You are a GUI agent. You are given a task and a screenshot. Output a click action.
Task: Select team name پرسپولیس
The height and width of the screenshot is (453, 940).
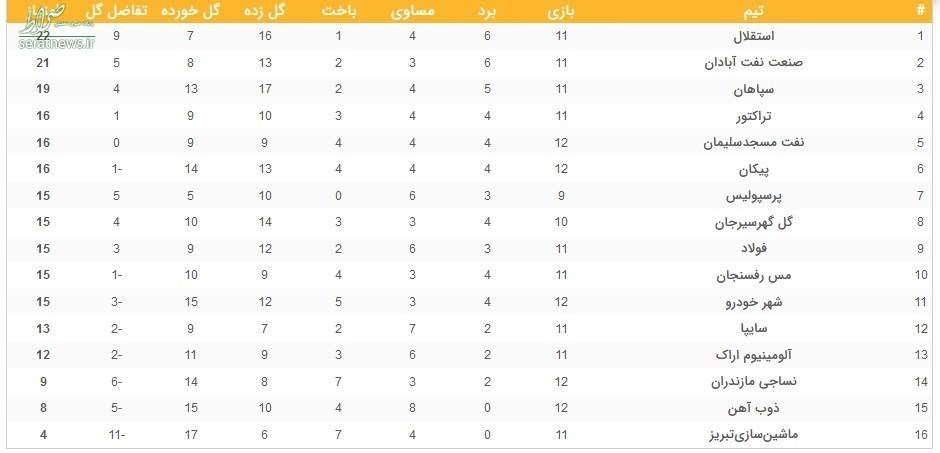(x=754, y=196)
